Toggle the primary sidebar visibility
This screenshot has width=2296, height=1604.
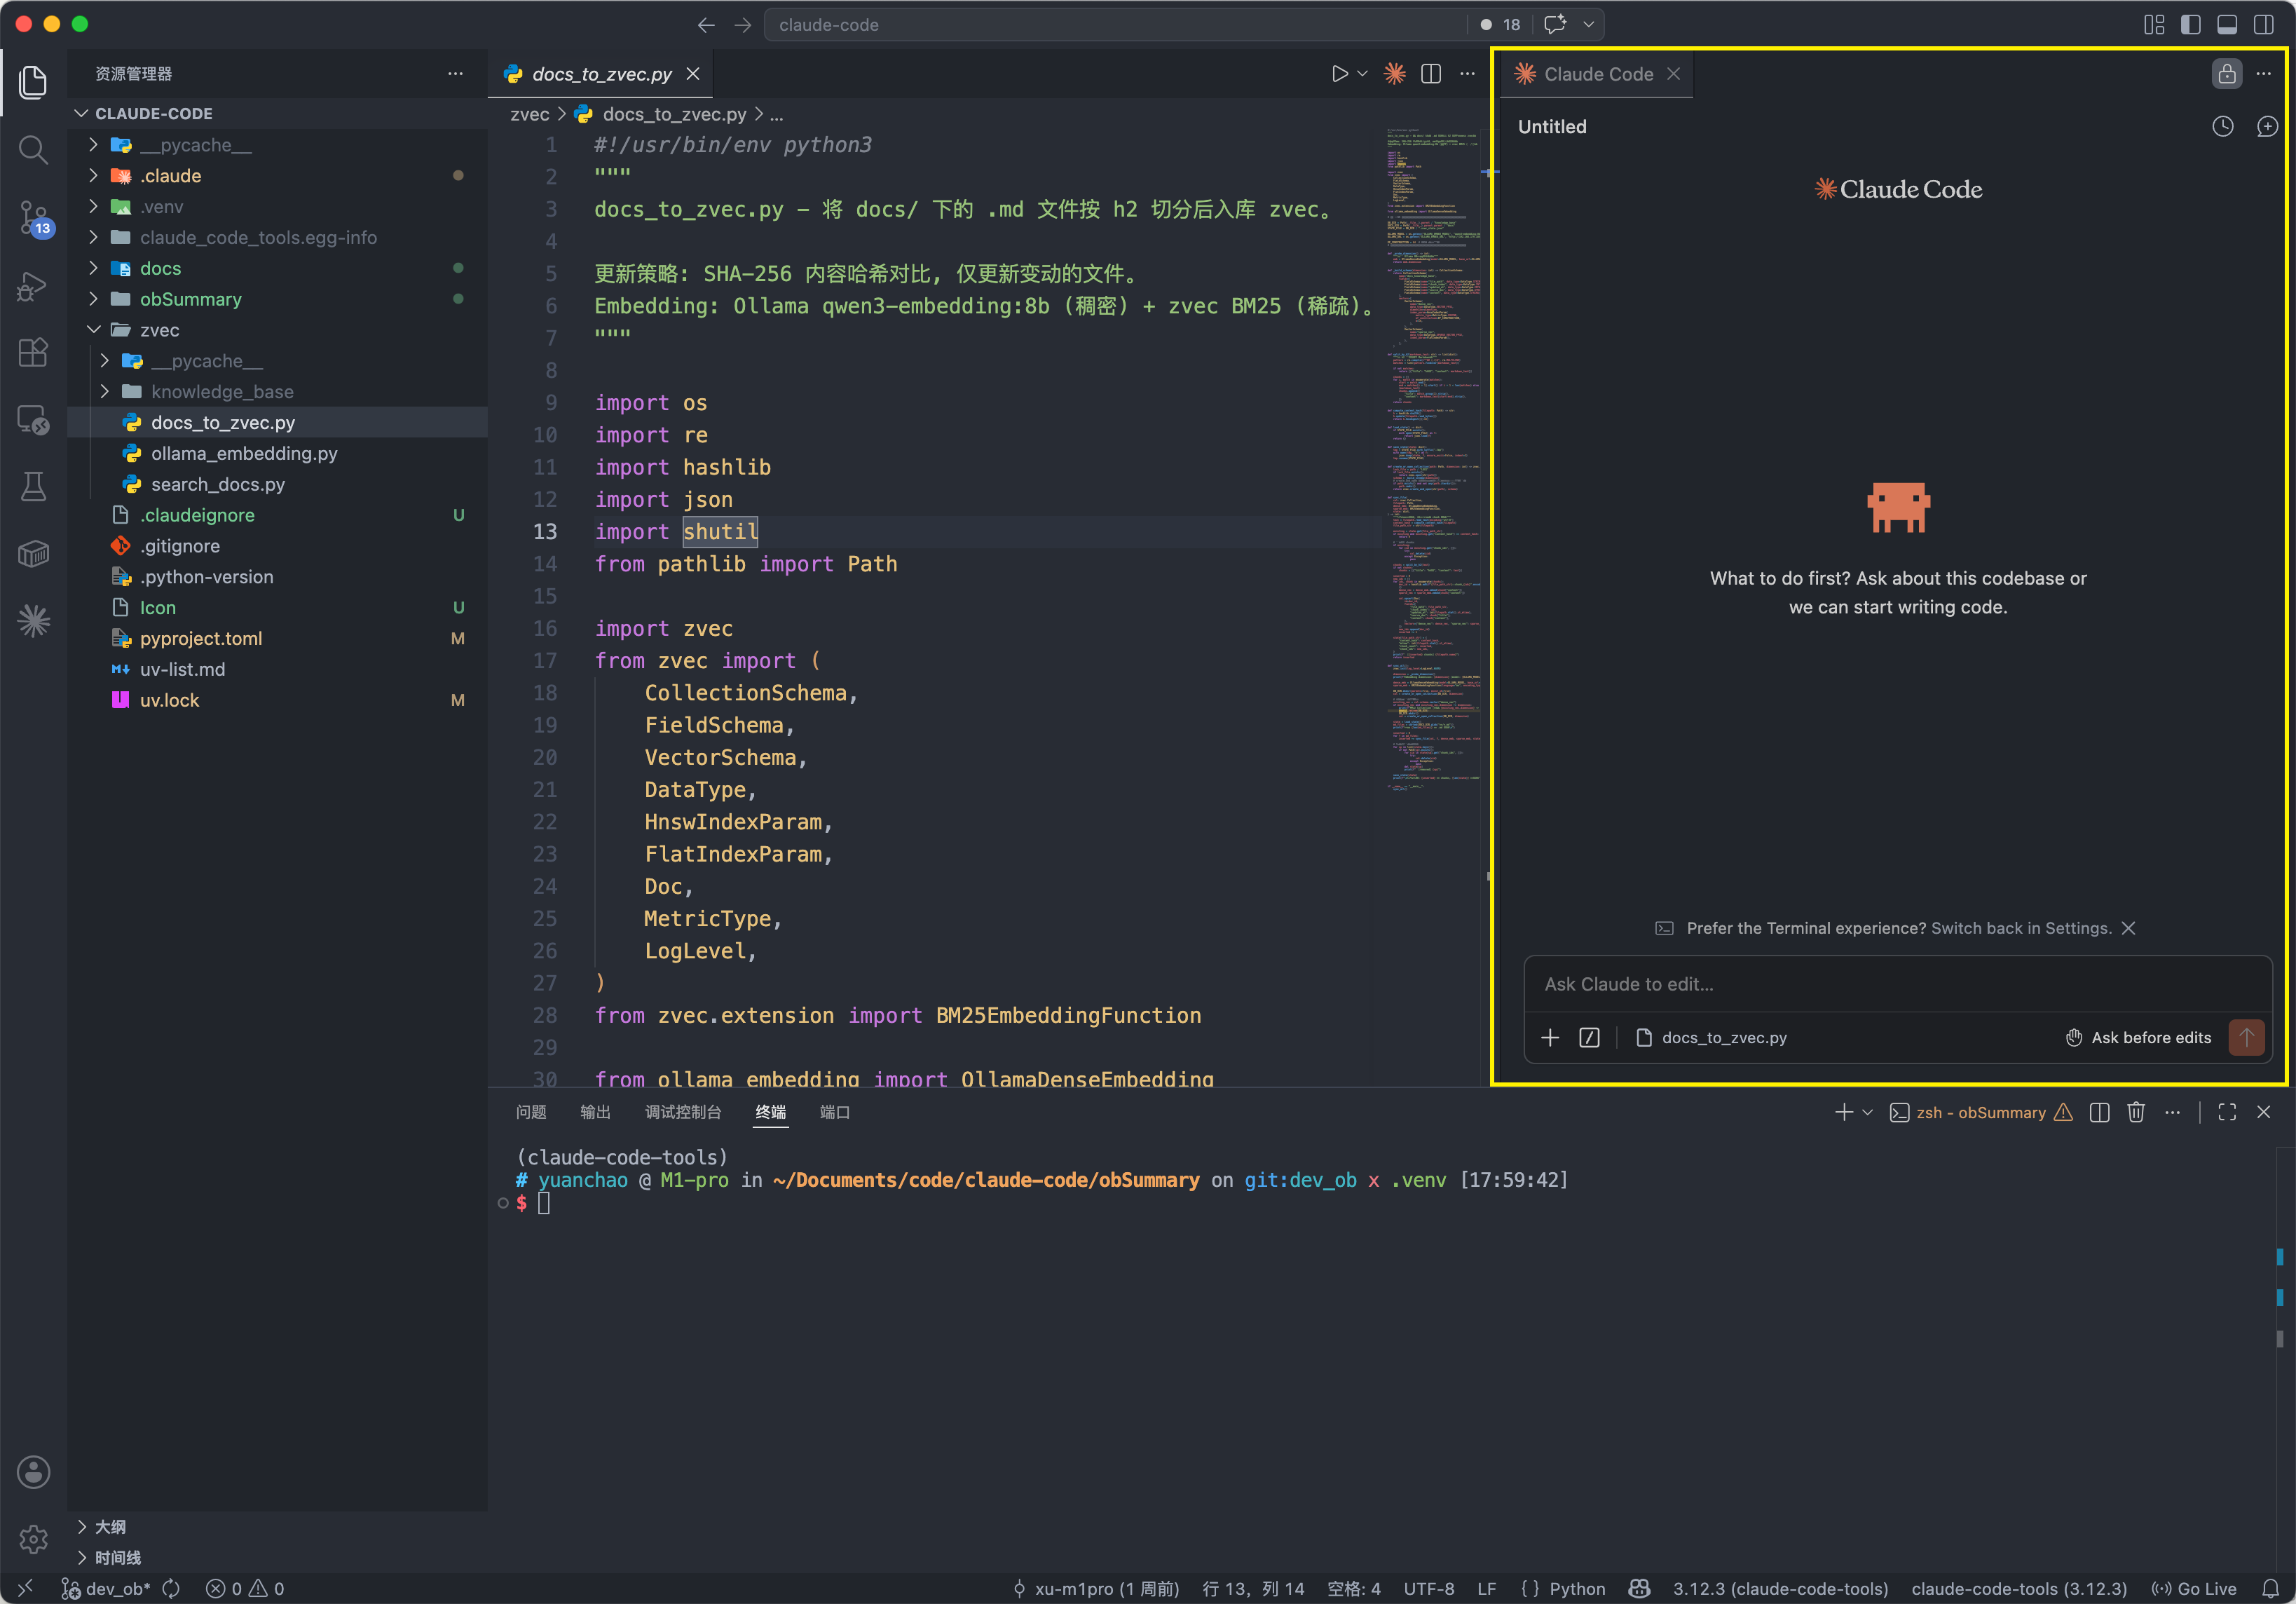click(x=2190, y=25)
